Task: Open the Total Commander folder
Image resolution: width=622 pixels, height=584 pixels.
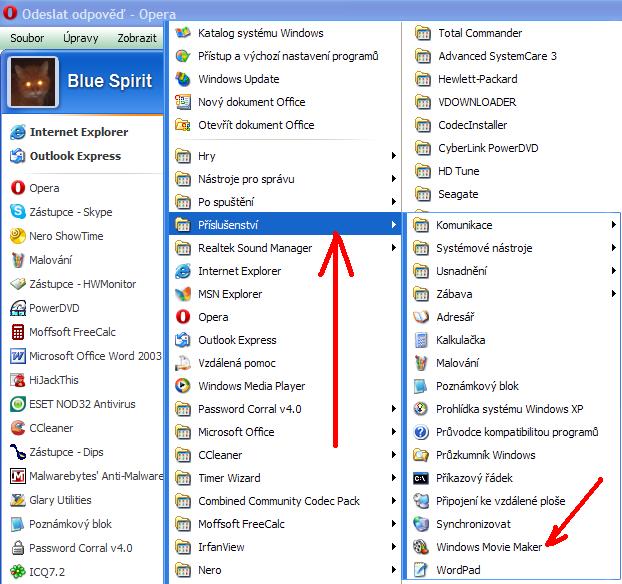Action: [512, 33]
